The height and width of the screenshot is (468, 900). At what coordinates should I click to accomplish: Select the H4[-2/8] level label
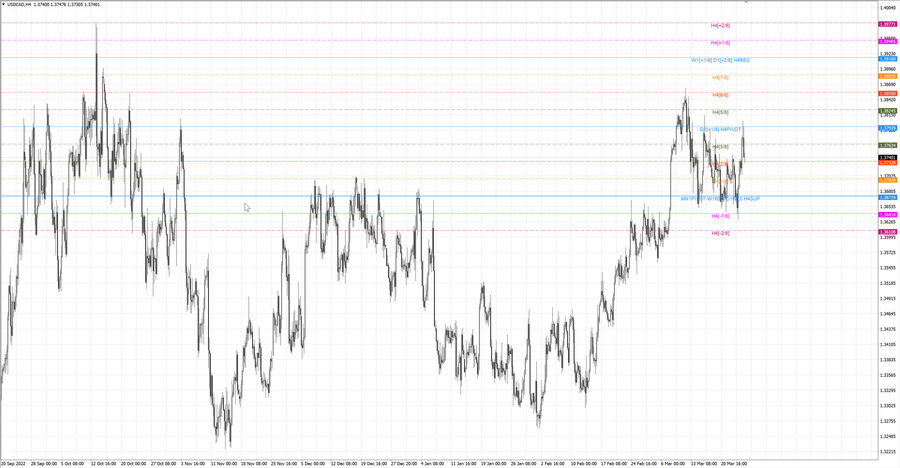pyautogui.click(x=720, y=233)
